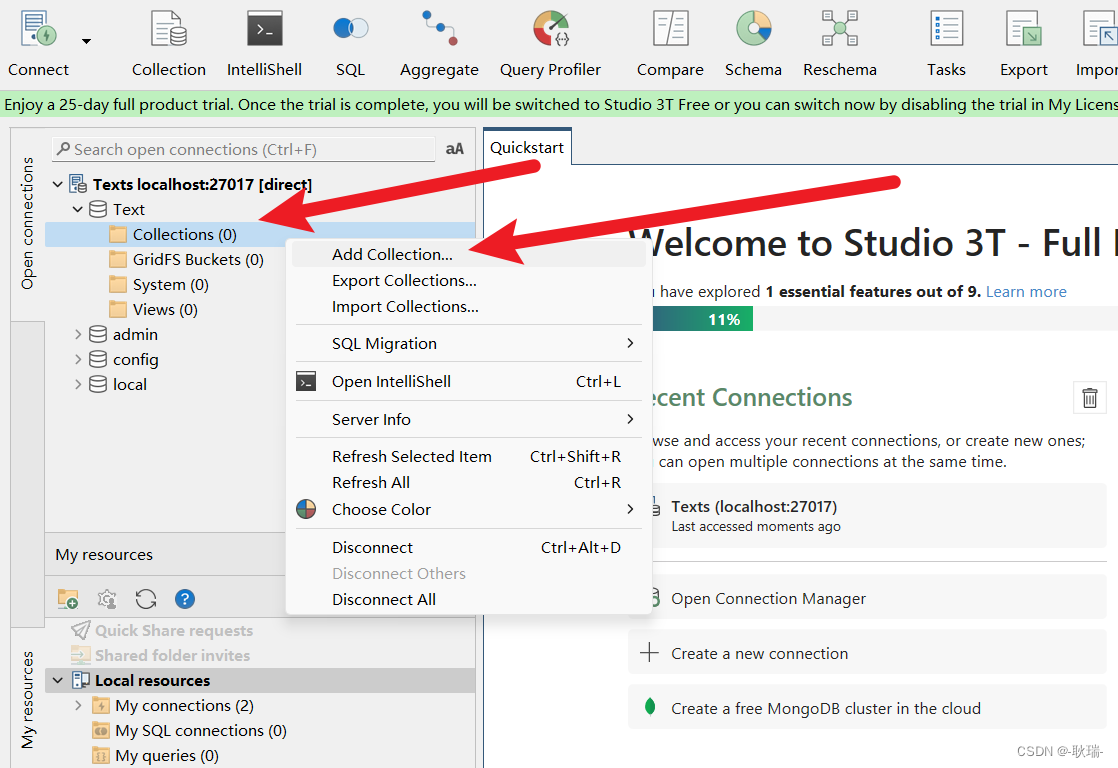The width and height of the screenshot is (1118, 768).
Task: Open My SQL connections (0) folder
Action: click(190, 731)
